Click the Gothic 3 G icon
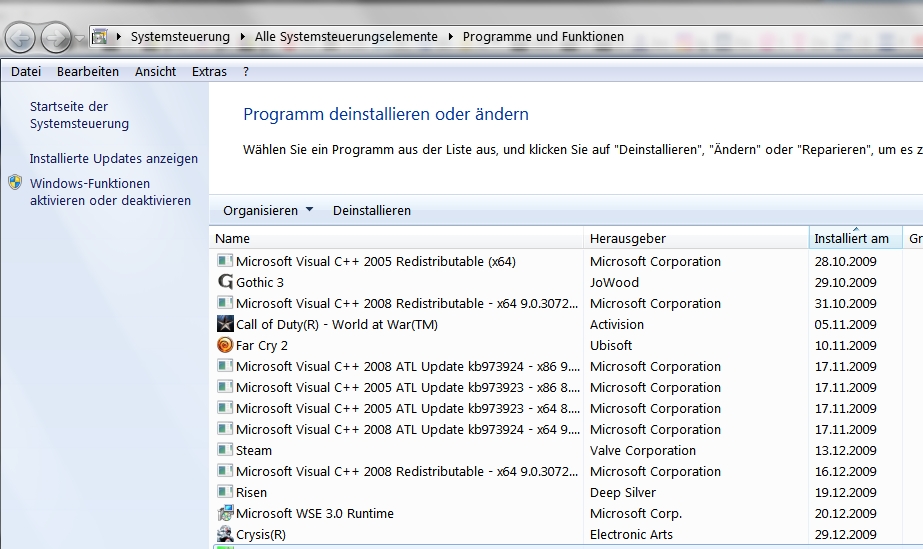Viewport: 923px width, 549px height. coord(225,282)
